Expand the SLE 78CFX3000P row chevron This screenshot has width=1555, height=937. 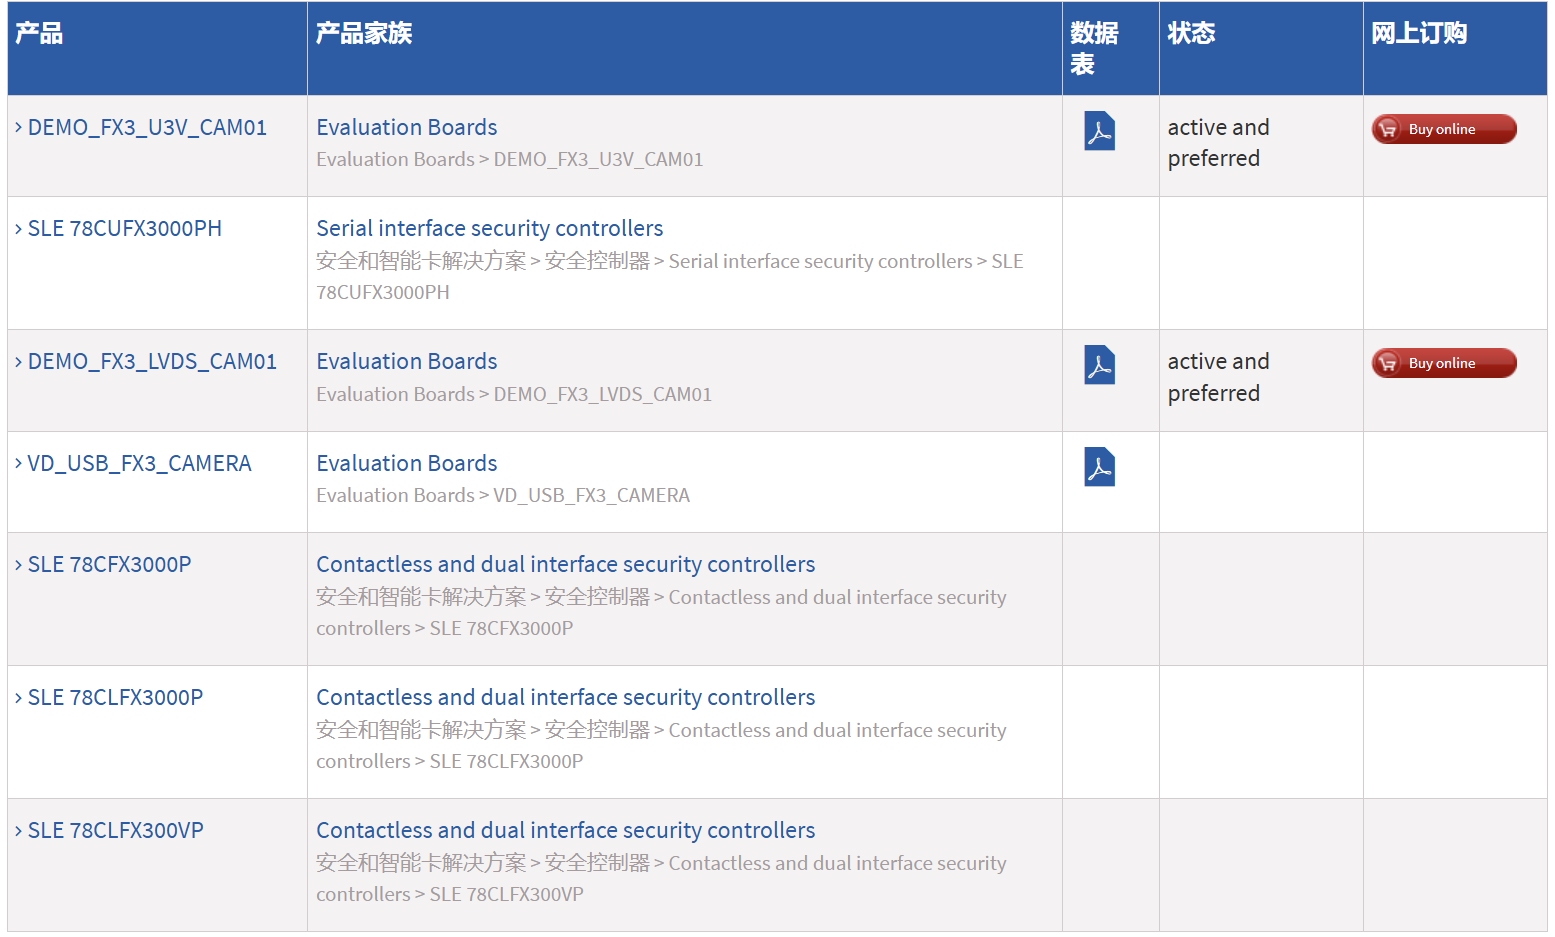17,564
